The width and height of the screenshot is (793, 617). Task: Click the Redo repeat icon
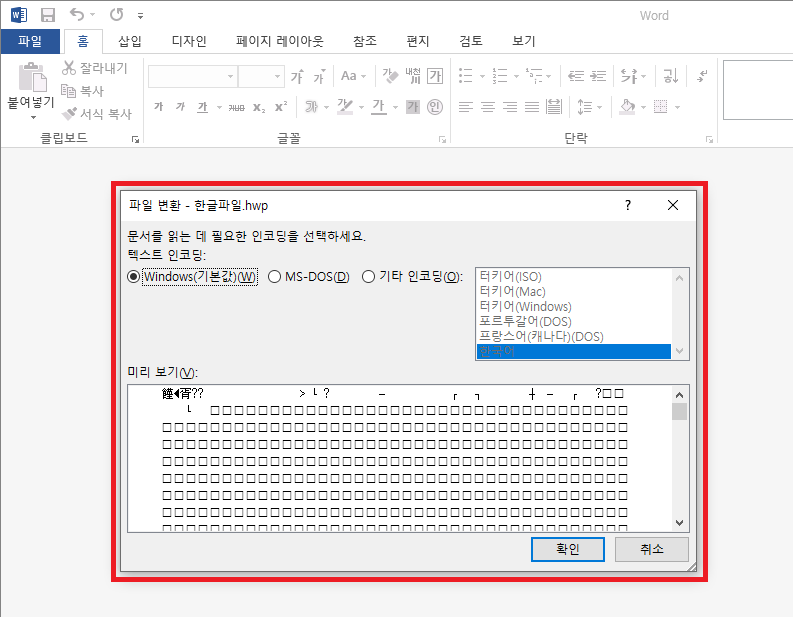pos(117,15)
